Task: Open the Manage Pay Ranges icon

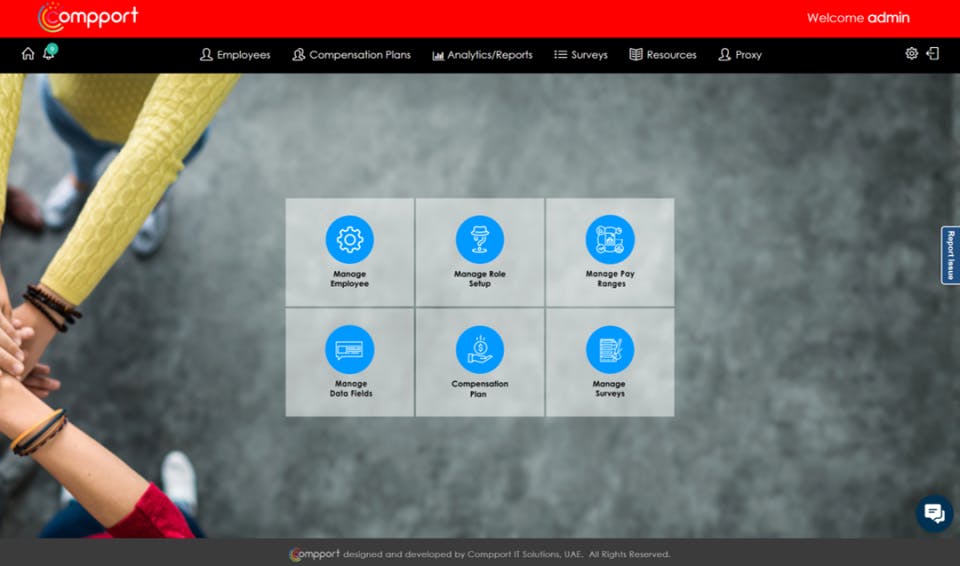Action: tap(610, 240)
